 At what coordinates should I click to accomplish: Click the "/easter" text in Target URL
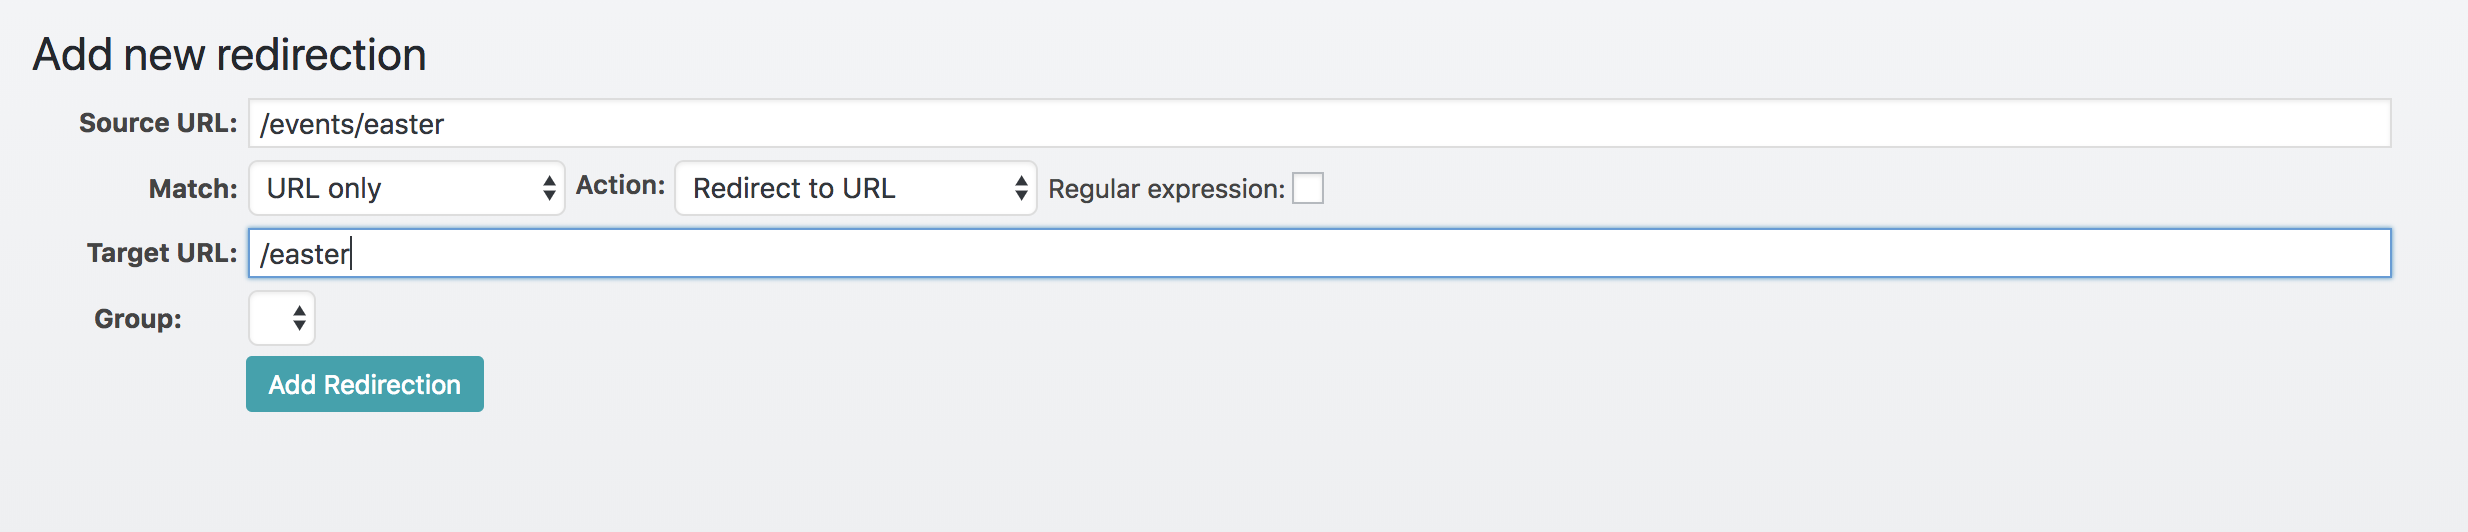[x=304, y=254]
